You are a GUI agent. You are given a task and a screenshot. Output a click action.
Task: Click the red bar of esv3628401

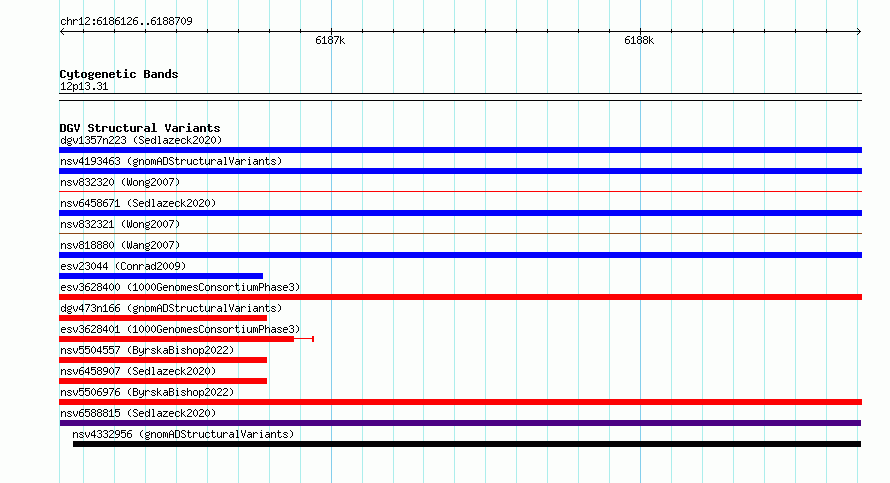point(177,339)
